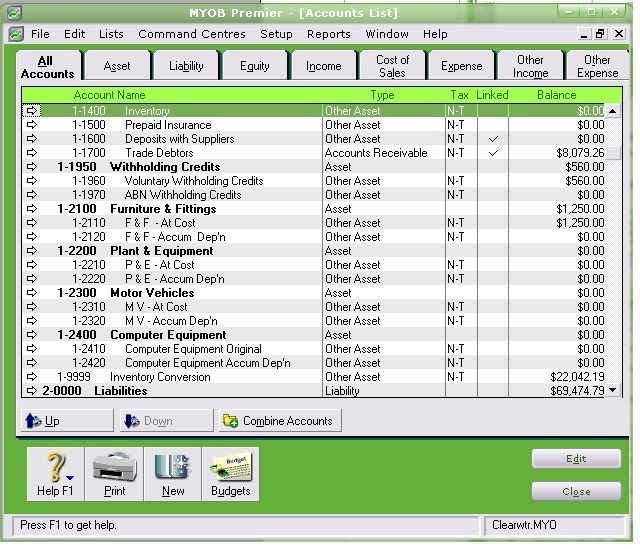Image resolution: width=640 pixels, height=549 pixels.
Task: Click the zoom arrow for M V - At Cost
Action: 31,306
